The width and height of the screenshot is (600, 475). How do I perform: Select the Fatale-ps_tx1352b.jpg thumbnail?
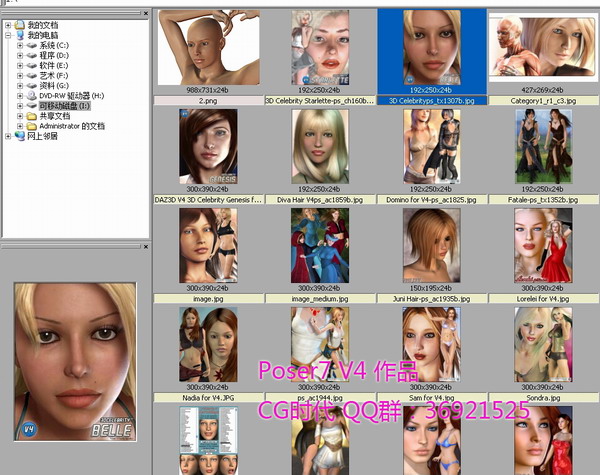point(543,147)
